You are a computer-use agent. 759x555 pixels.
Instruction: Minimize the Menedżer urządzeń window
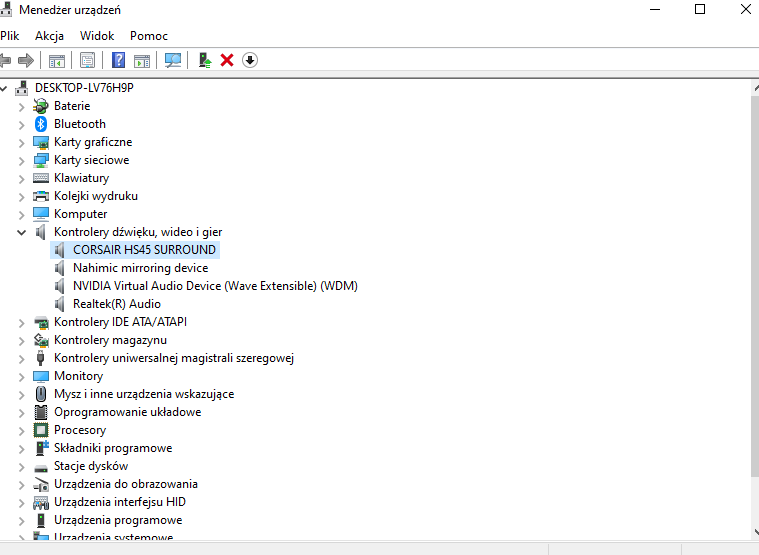coord(655,9)
